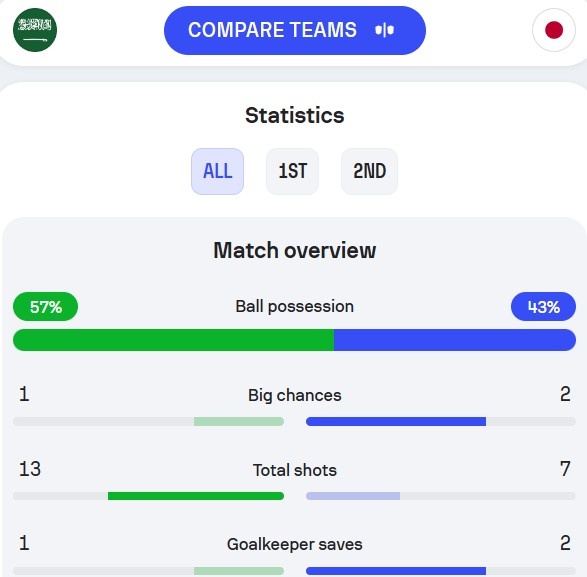The width and height of the screenshot is (587, 577).
Task: Switch to 2ND half statistics
Action: tap(369, 171)
